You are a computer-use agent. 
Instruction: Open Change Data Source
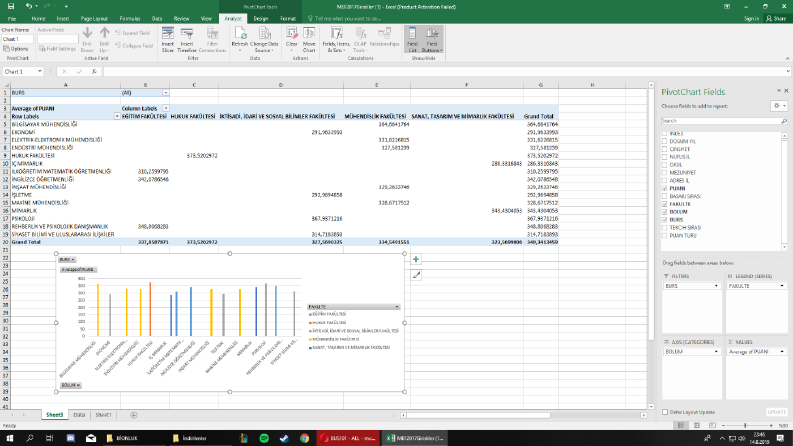(x=264, y=40)
